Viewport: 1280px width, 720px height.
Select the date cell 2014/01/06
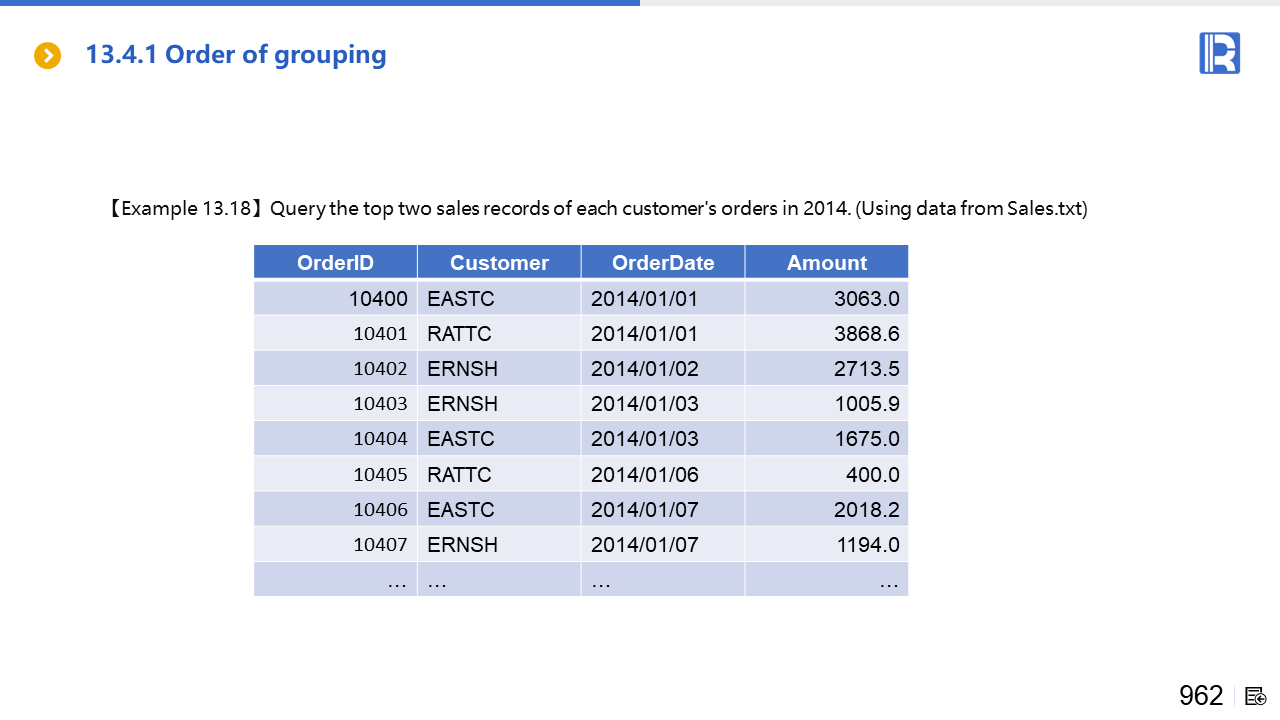(644, 474)
